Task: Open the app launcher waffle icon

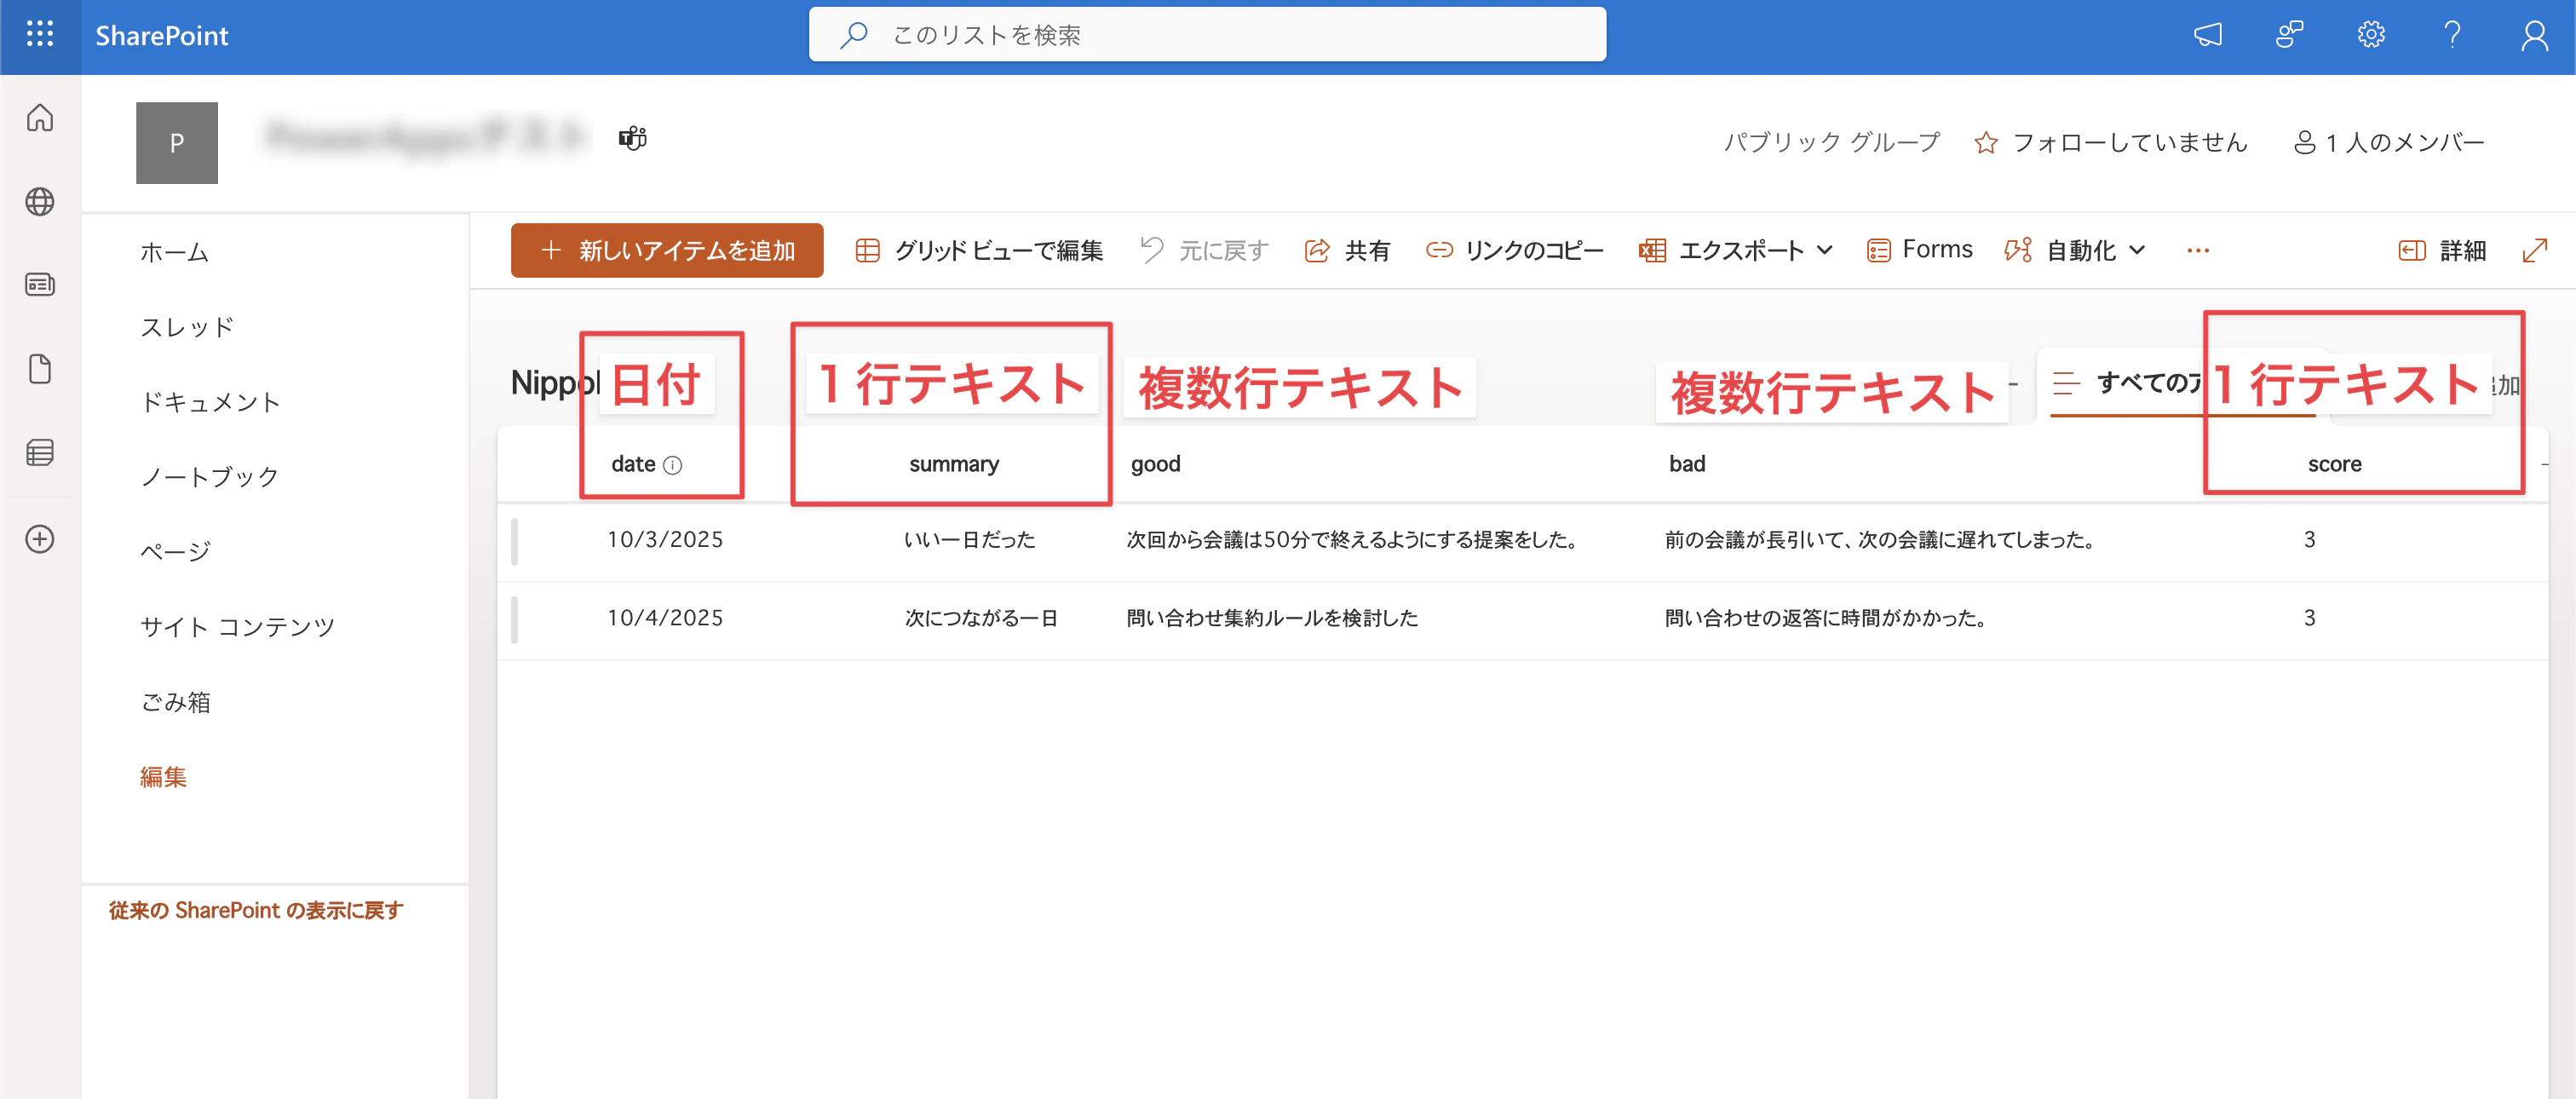Action: click(40, 35)
